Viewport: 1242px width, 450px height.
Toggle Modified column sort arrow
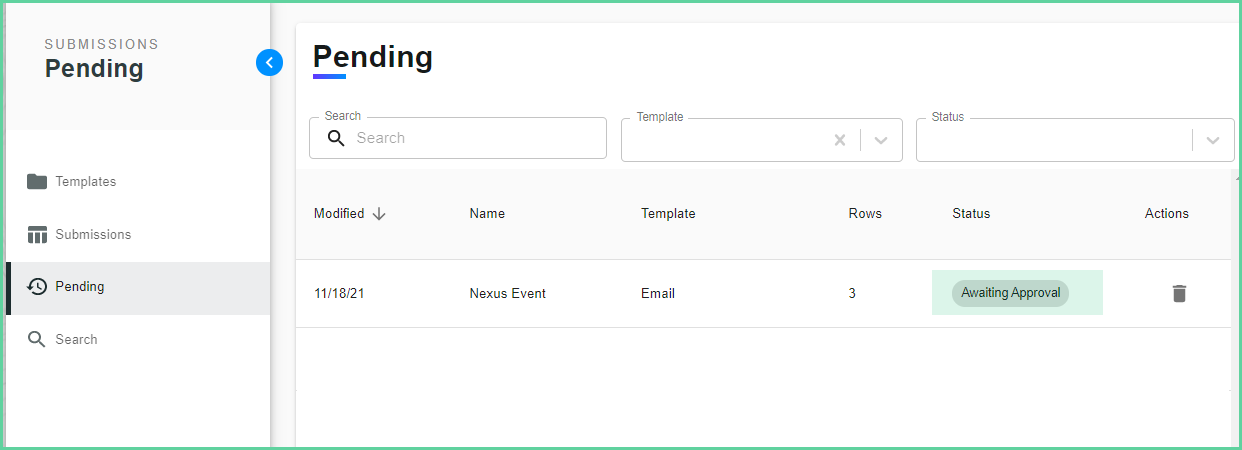click(x=379, y=213)
